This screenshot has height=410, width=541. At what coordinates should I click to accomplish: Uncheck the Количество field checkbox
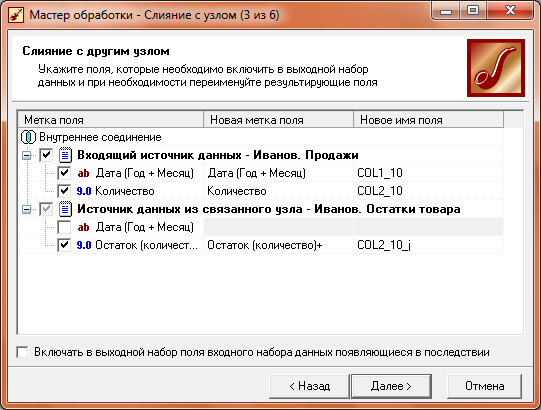64,191
